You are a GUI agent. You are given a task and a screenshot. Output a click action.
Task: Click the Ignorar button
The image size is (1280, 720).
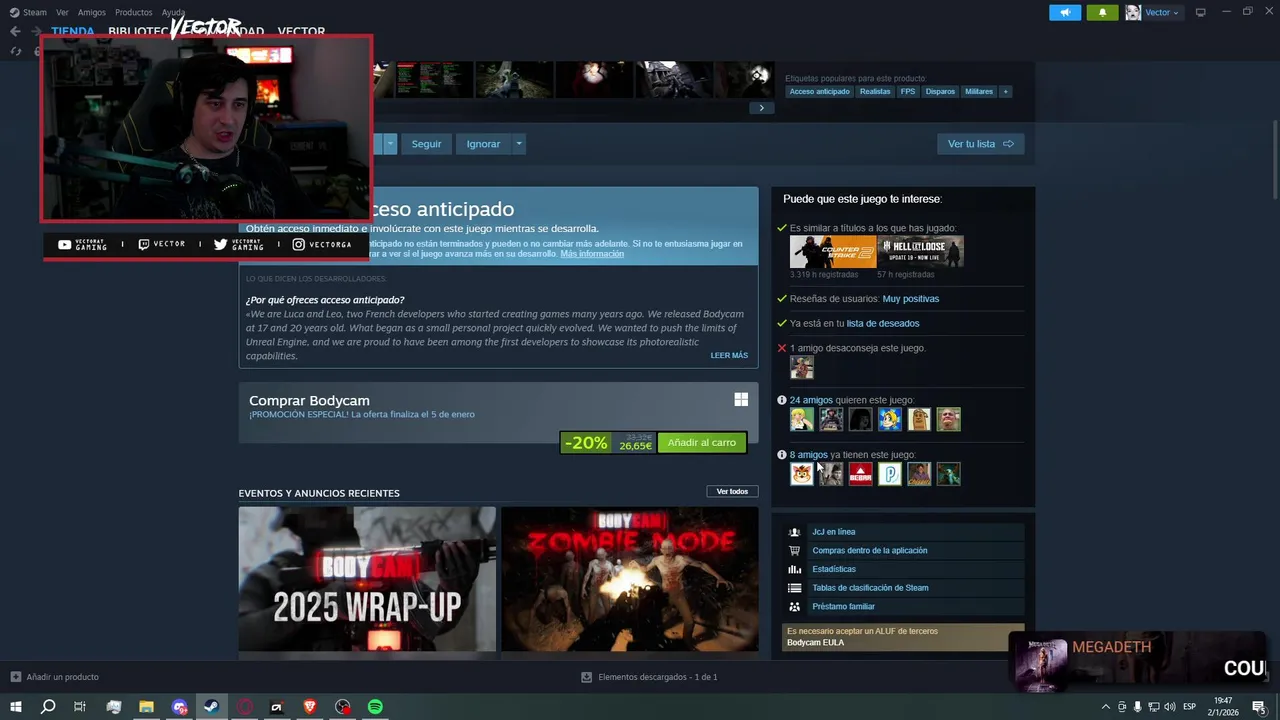click(483, 144)
